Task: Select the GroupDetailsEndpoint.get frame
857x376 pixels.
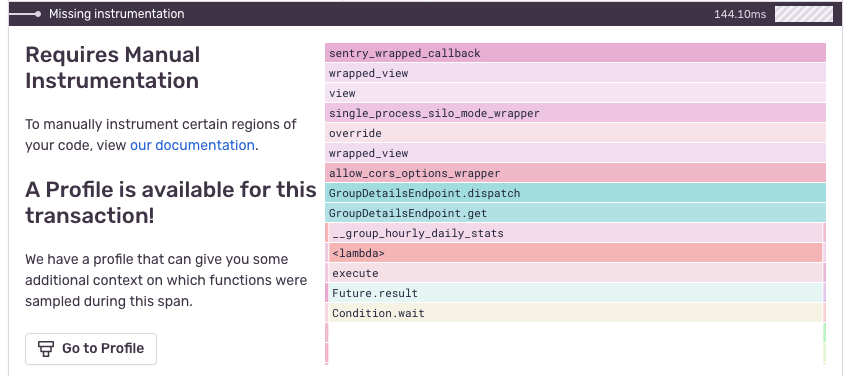Action: tap(575, 213)
